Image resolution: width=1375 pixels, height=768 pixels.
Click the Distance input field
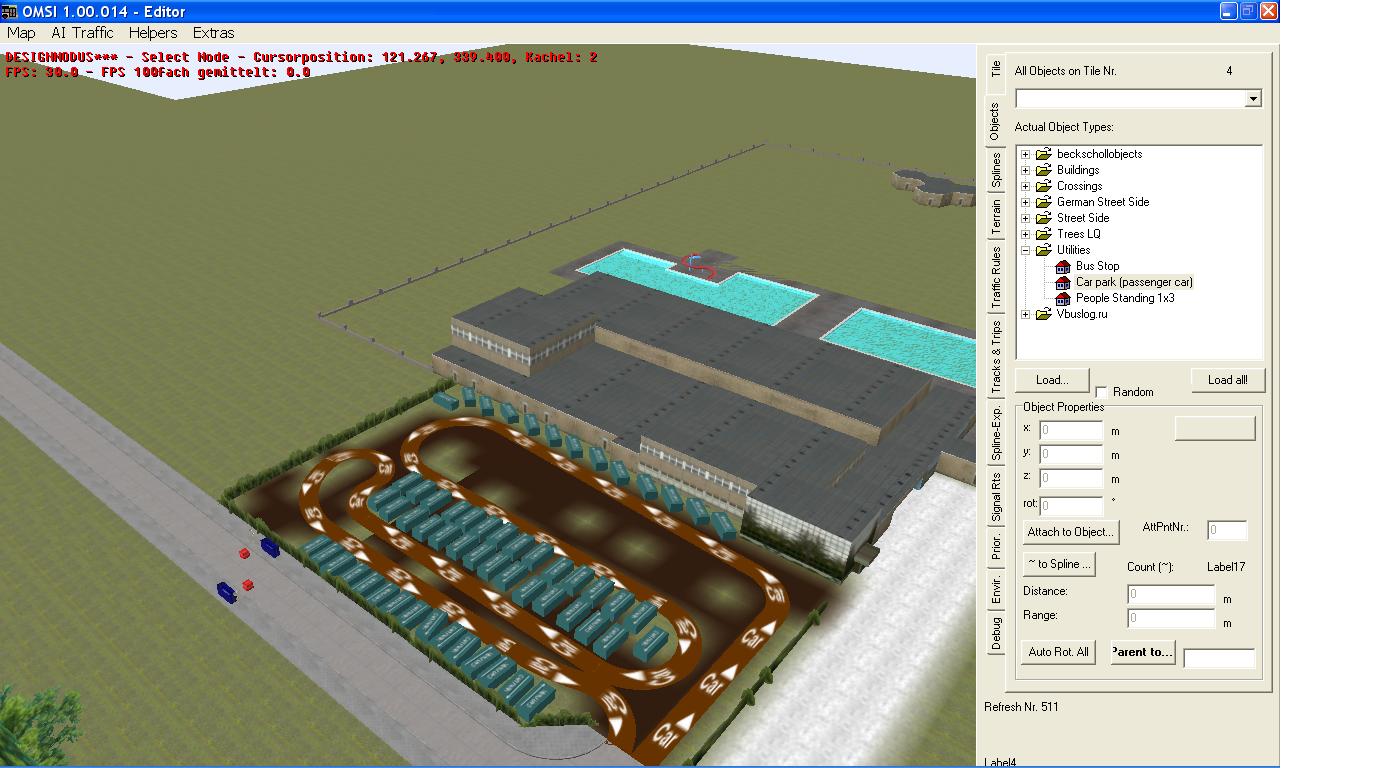tap(1170, 594)
